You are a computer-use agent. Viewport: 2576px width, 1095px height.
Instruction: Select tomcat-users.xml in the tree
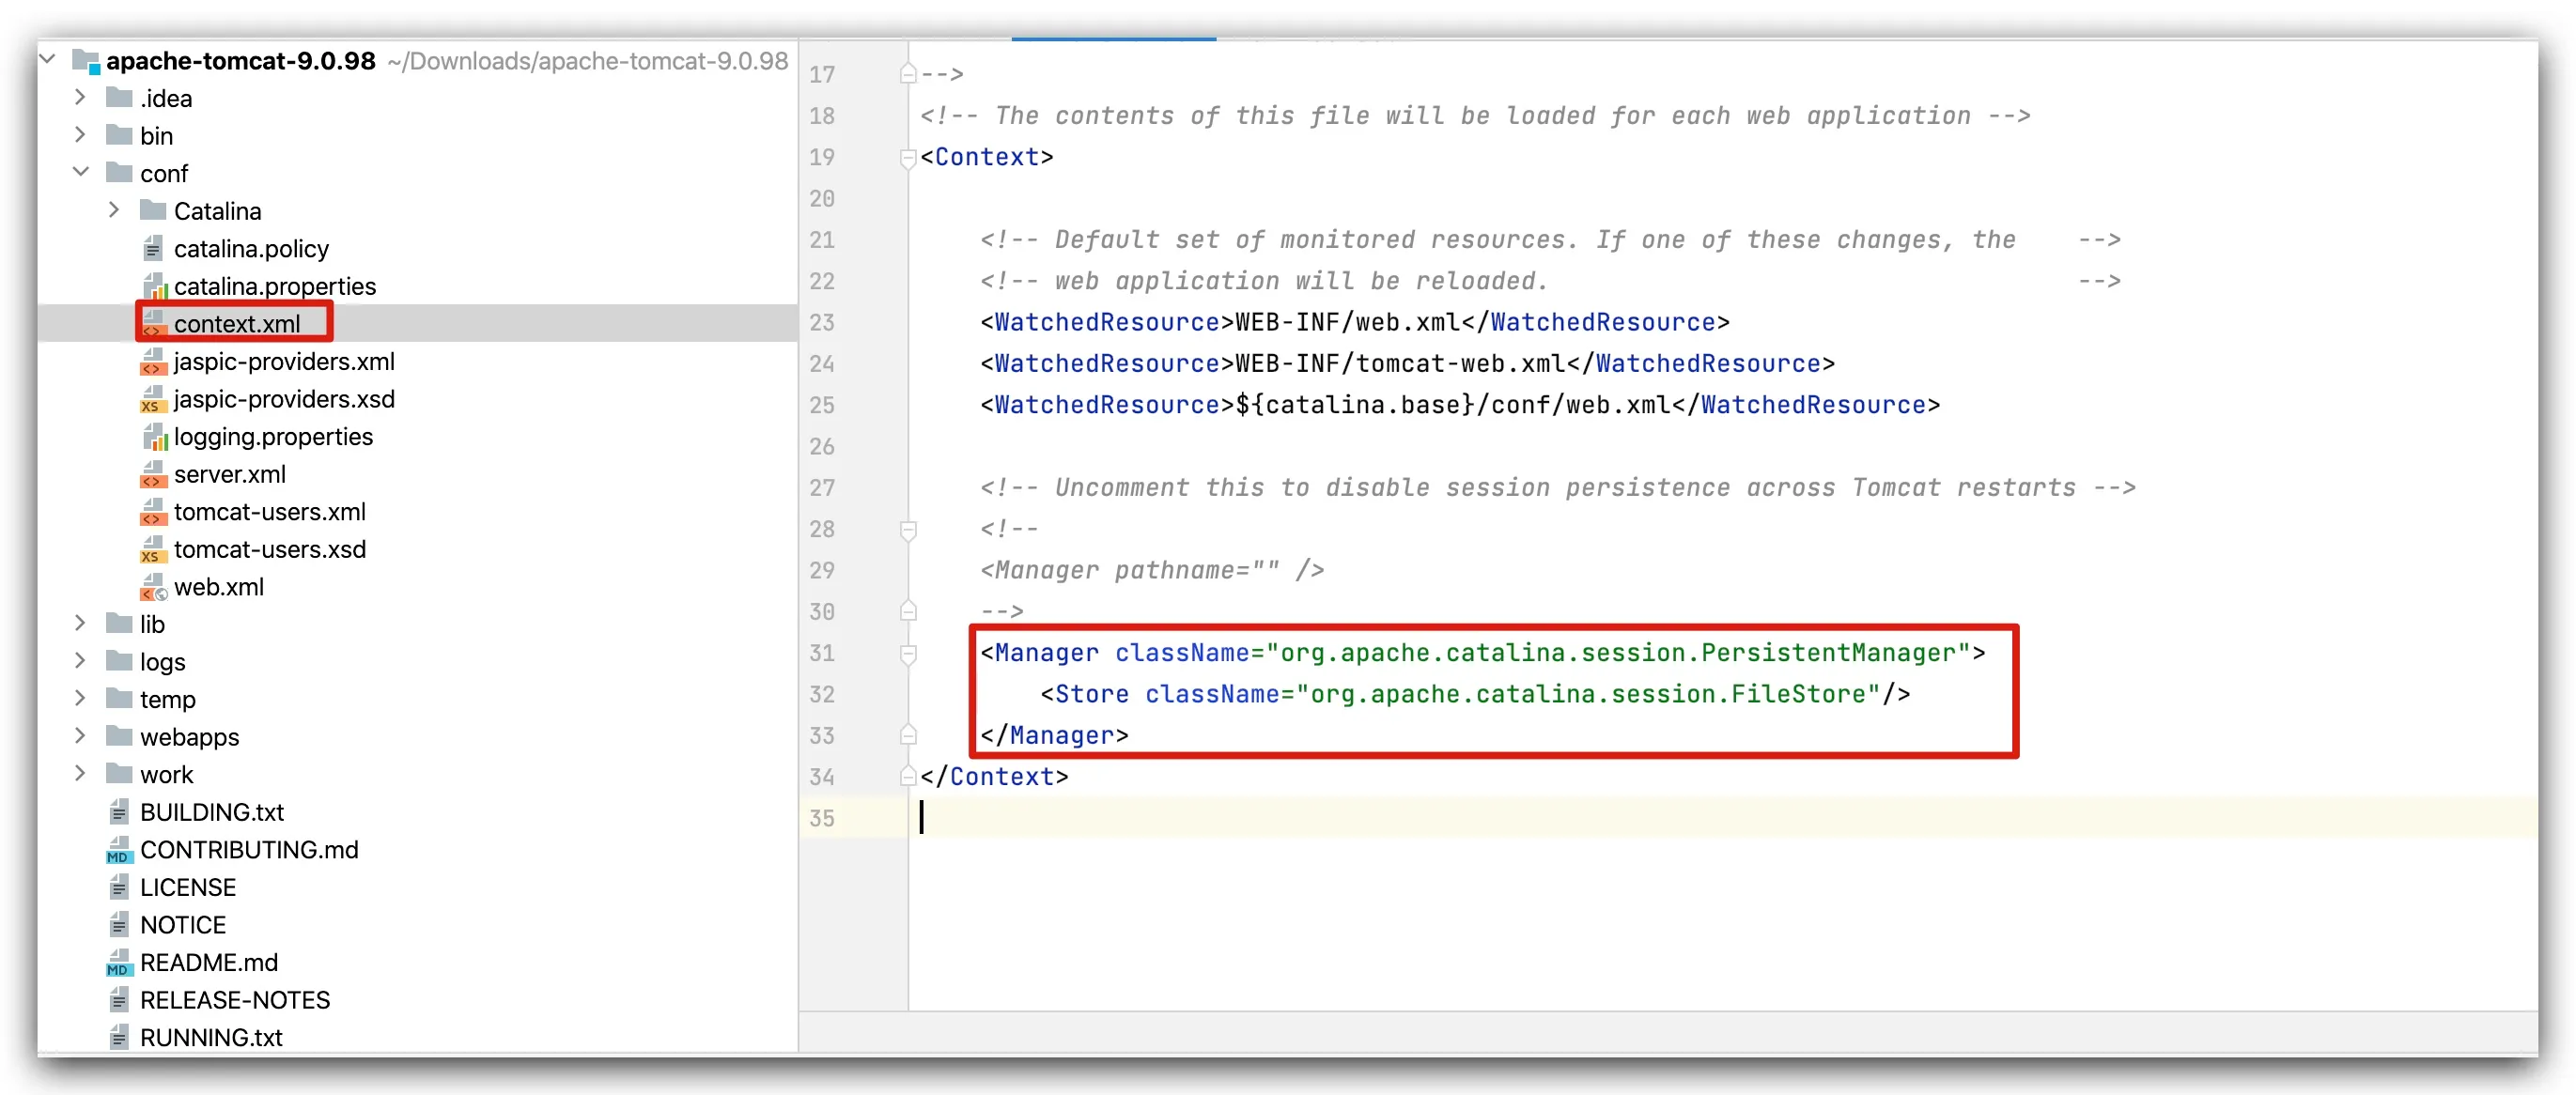pos(270,511)
